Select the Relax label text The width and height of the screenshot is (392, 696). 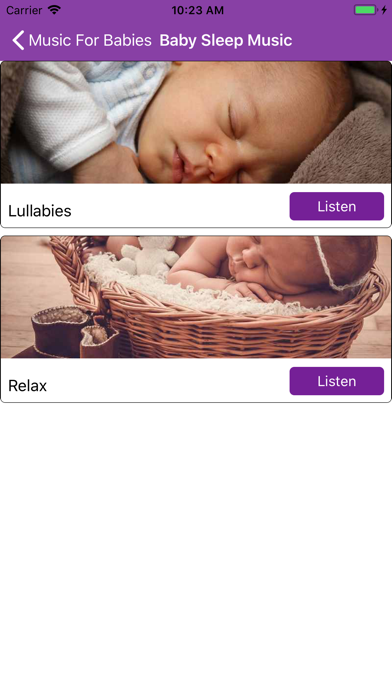click(28, 386)
